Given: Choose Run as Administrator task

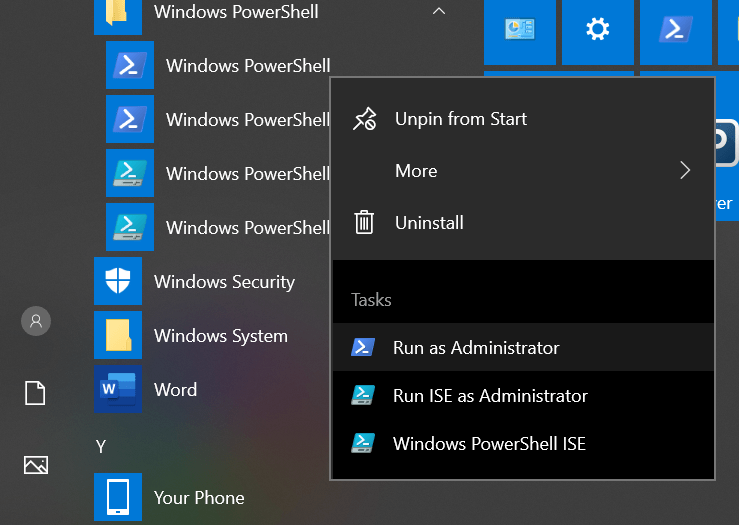Looking at the screenshot, I should (x=476, y=348).
